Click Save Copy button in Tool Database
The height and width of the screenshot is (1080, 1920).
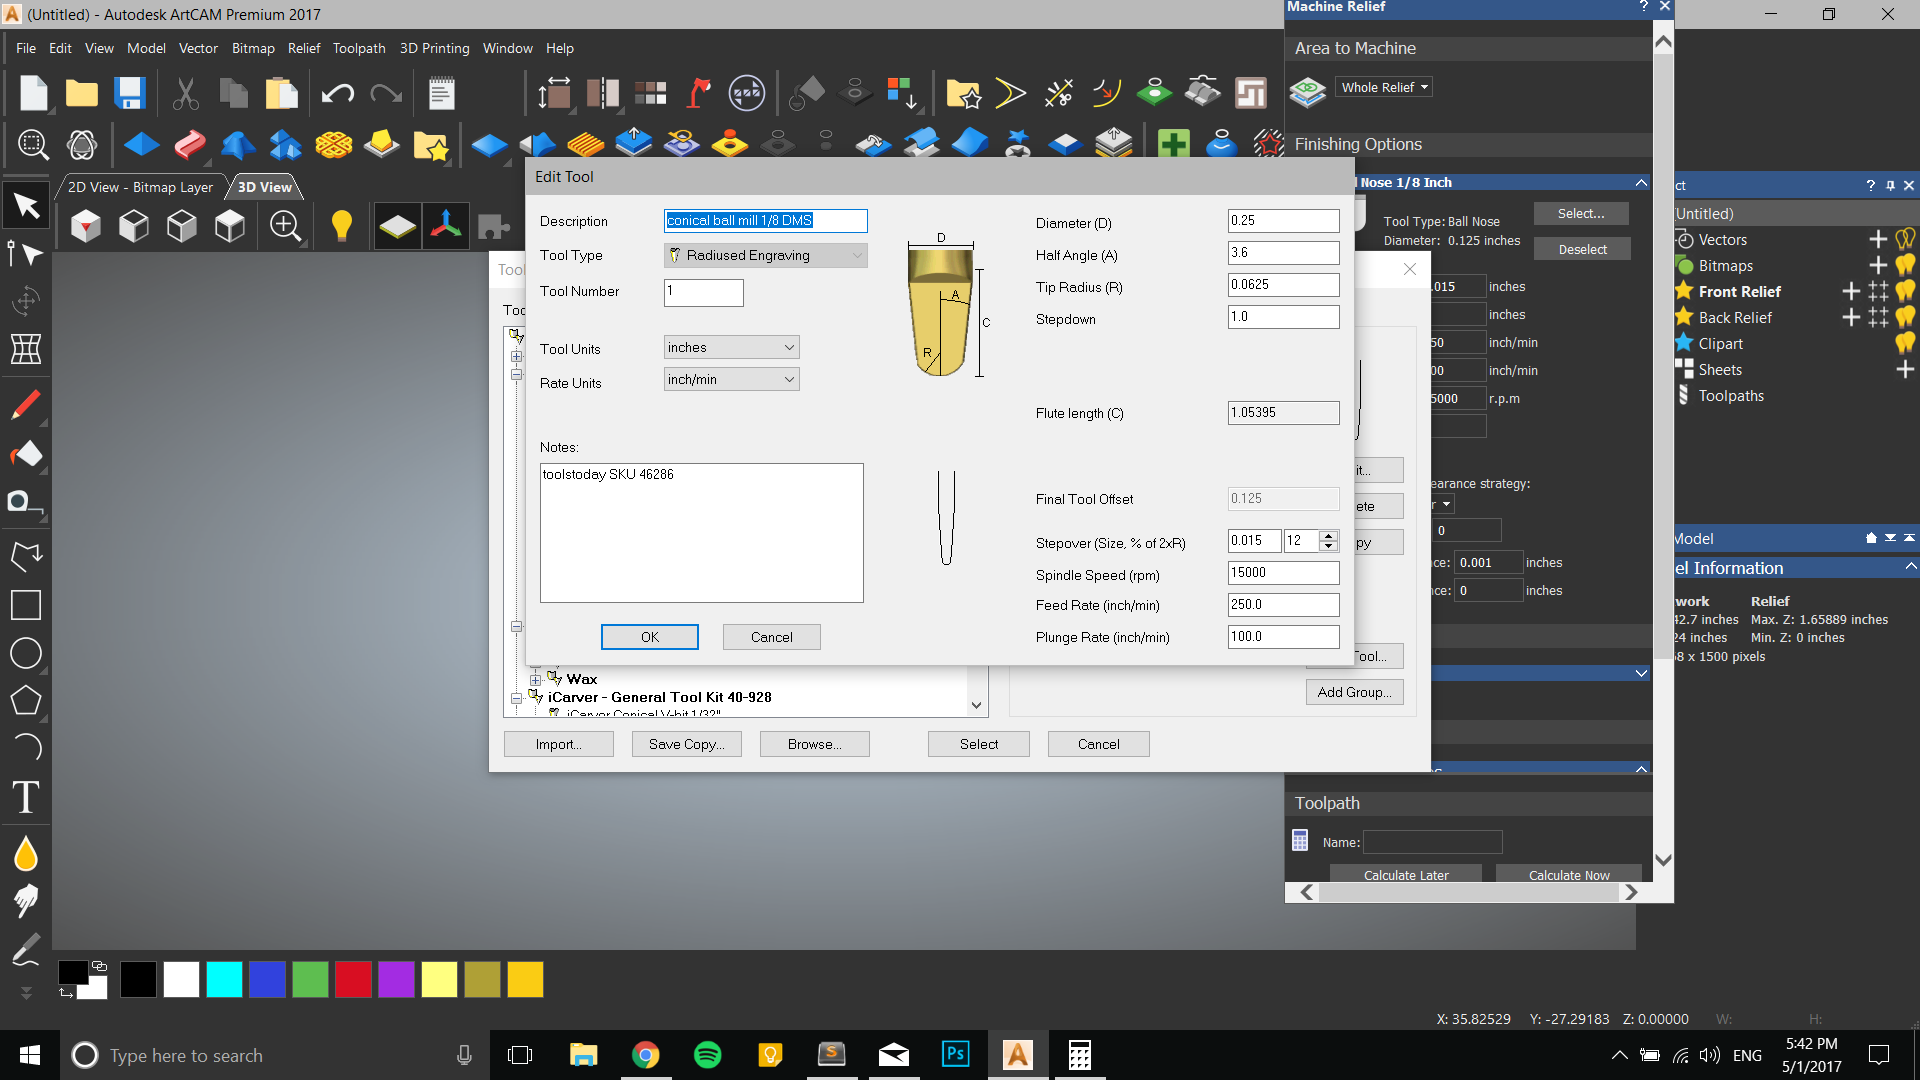(686, 744)
